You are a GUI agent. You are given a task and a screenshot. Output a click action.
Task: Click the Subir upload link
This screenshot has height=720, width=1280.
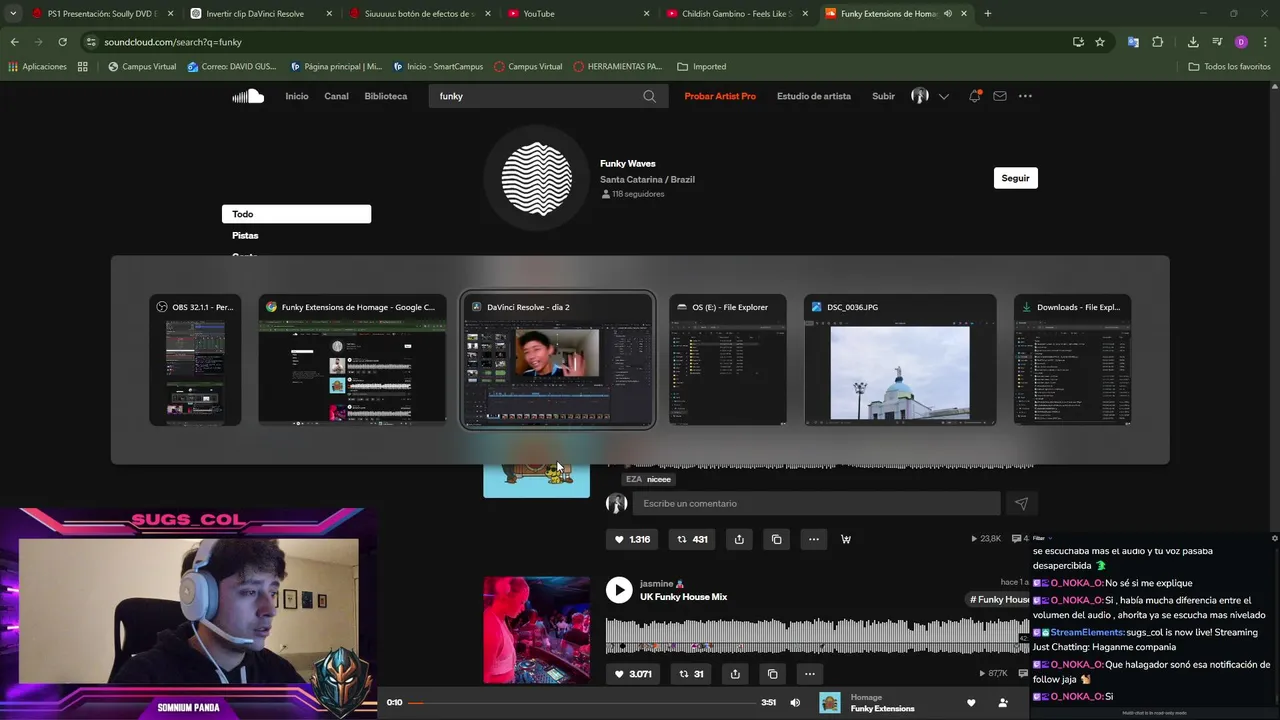click(883, 96)
